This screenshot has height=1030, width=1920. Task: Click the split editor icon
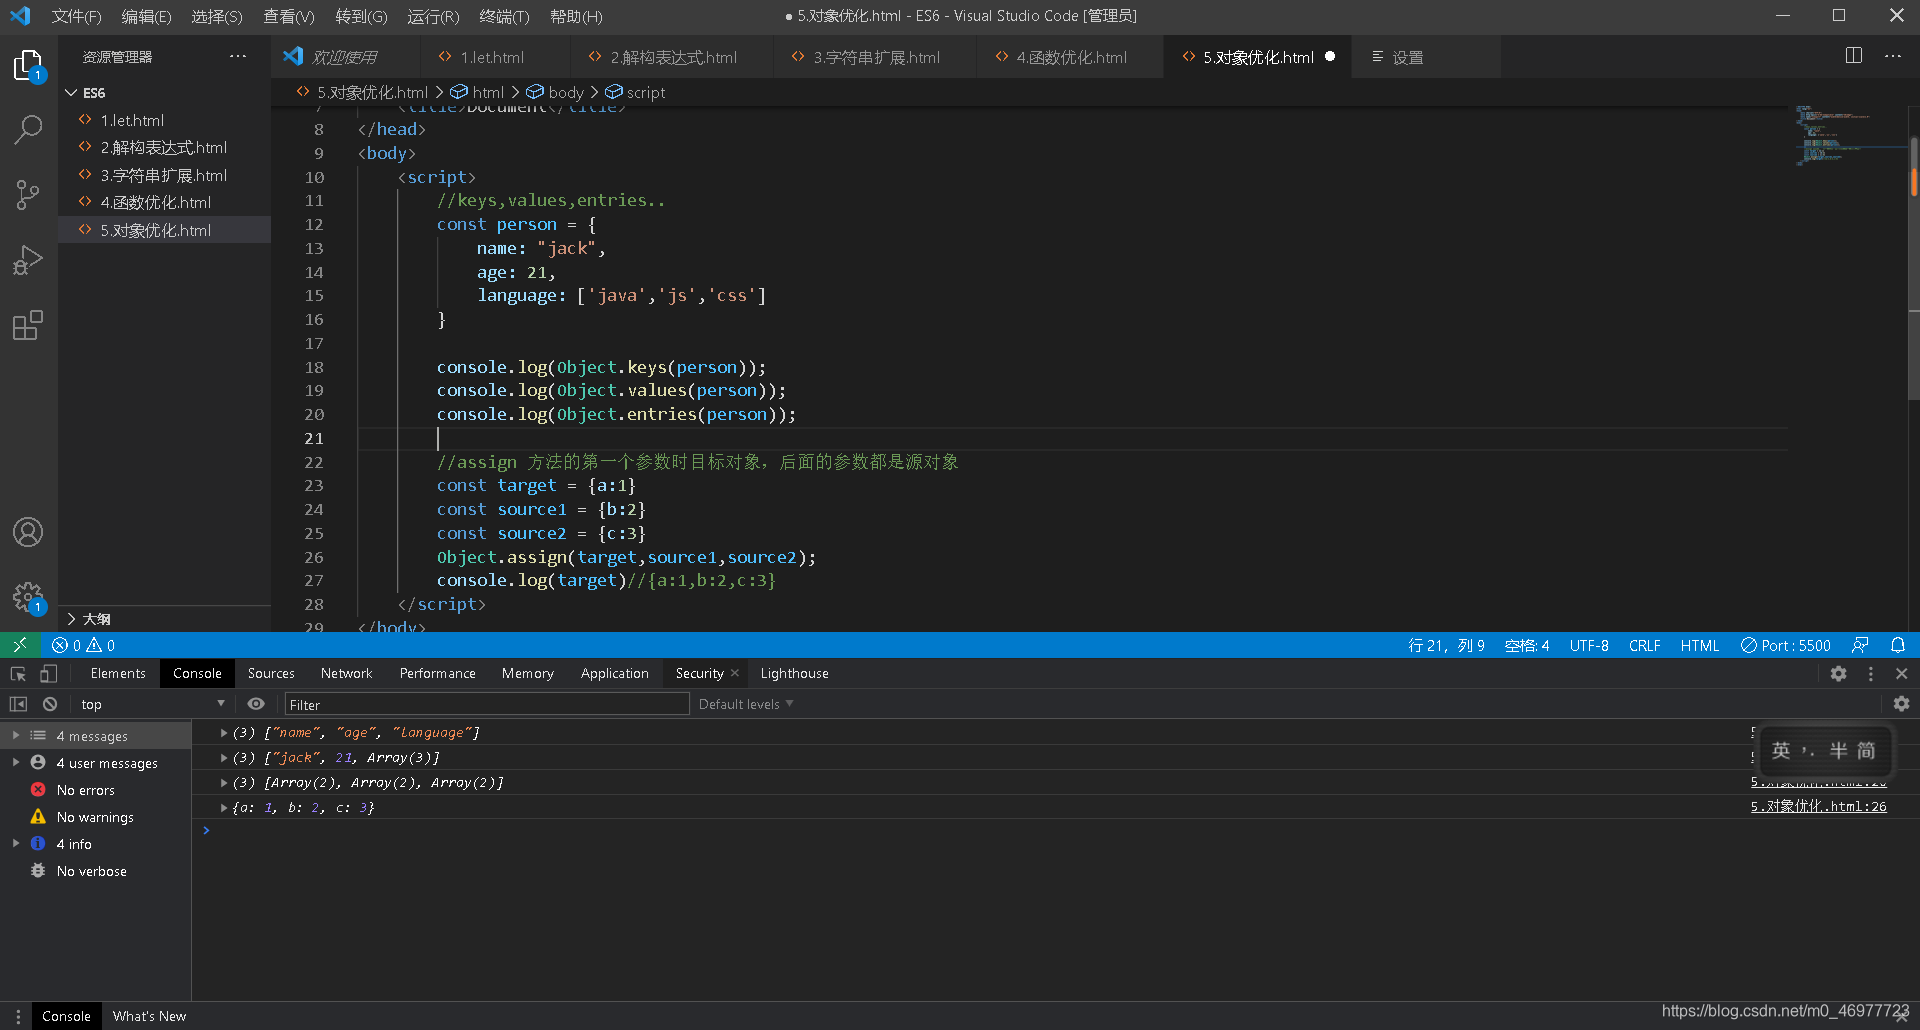(x=1853, y=56)
